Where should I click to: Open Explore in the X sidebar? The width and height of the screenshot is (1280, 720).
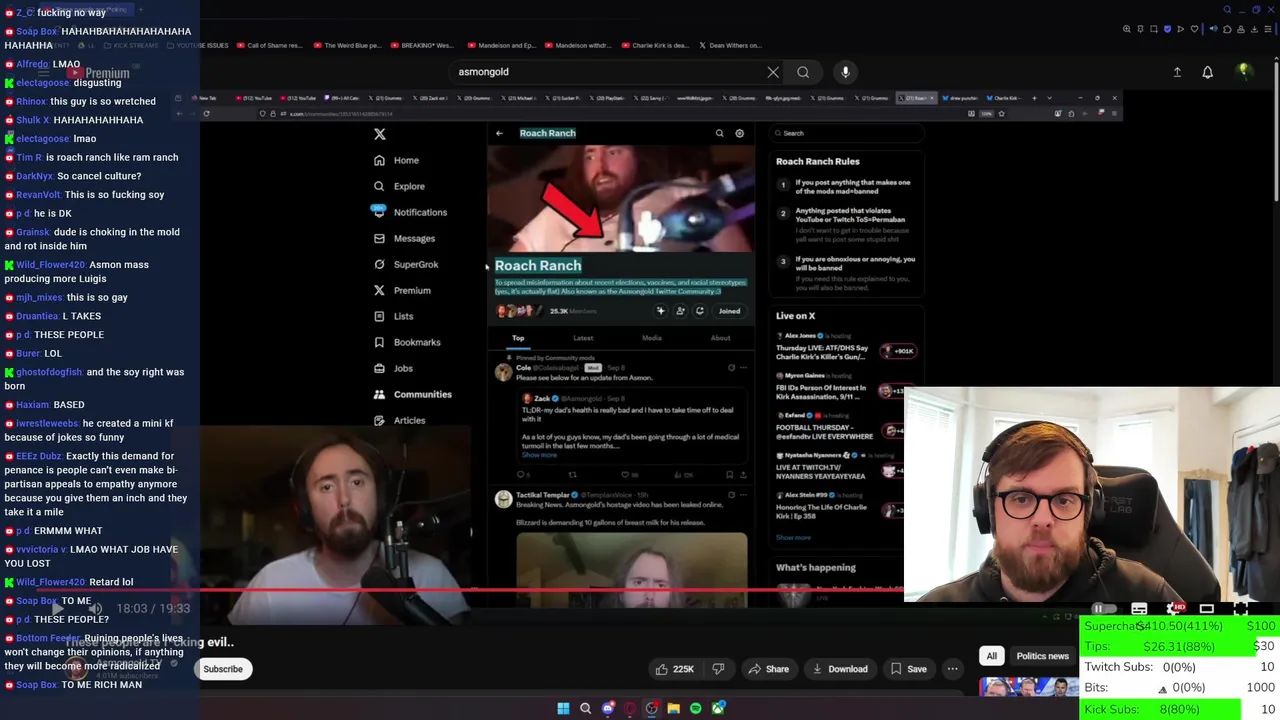tap(399, 186)
